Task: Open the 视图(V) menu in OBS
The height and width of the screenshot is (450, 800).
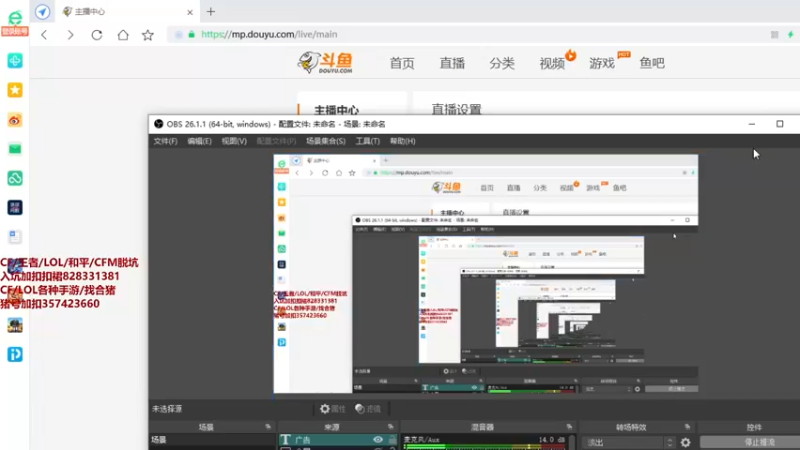Action: [x=234, y=141]
